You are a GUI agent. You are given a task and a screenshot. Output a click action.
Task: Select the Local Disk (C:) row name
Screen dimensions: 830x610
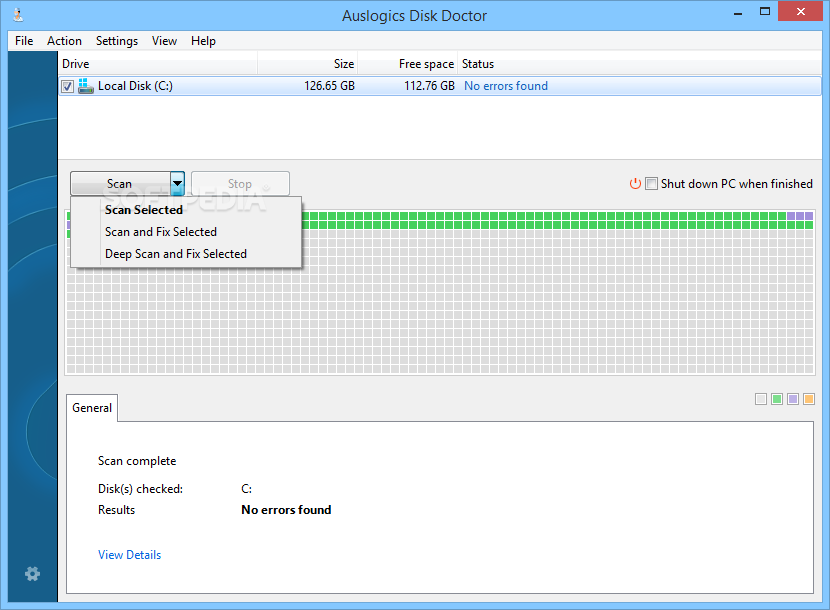(x=136, y=86)
